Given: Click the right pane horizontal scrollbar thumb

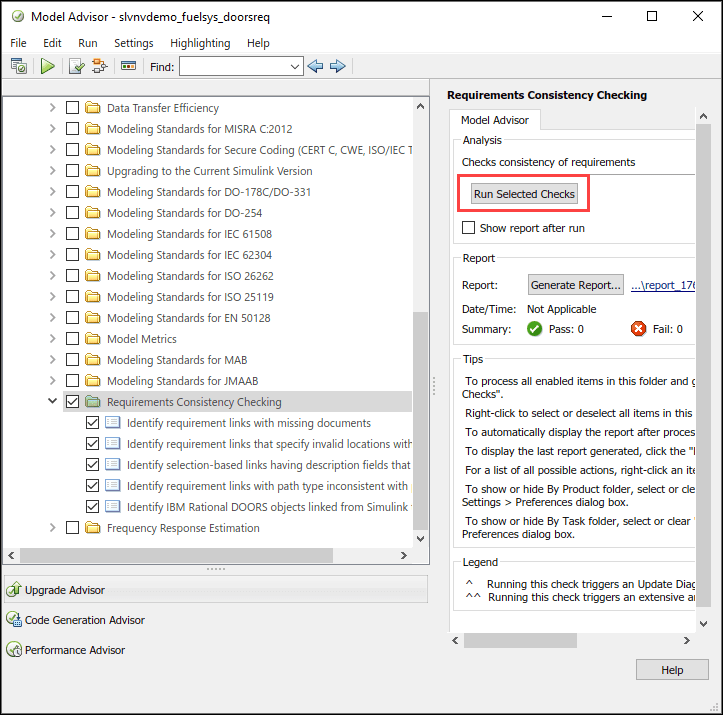Looking at the screenshot, I should click(520, 640).
